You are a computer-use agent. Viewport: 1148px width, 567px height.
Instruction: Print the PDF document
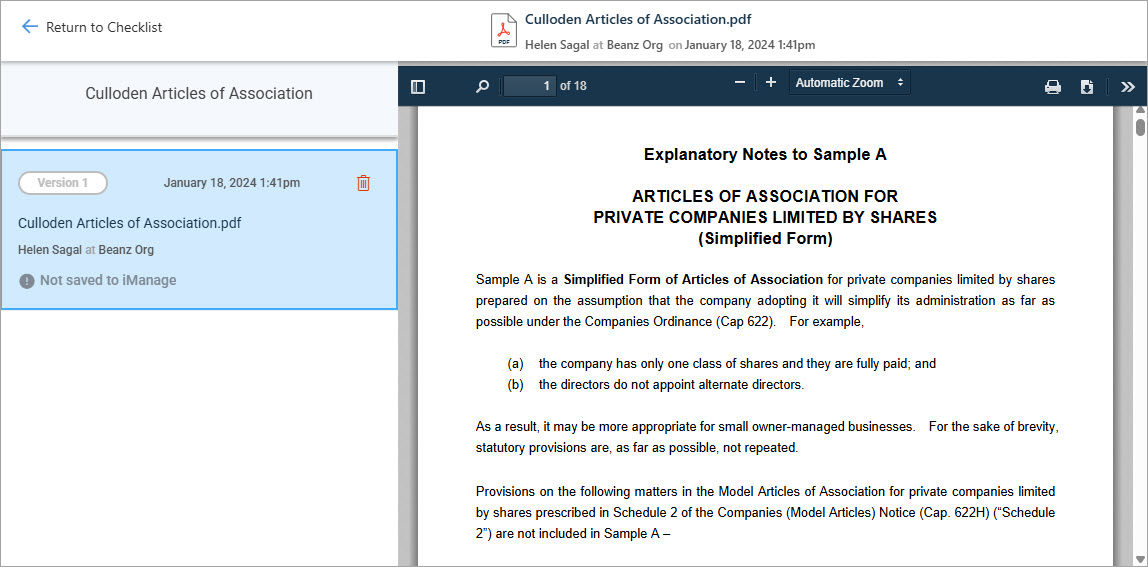coord(1053,87)
